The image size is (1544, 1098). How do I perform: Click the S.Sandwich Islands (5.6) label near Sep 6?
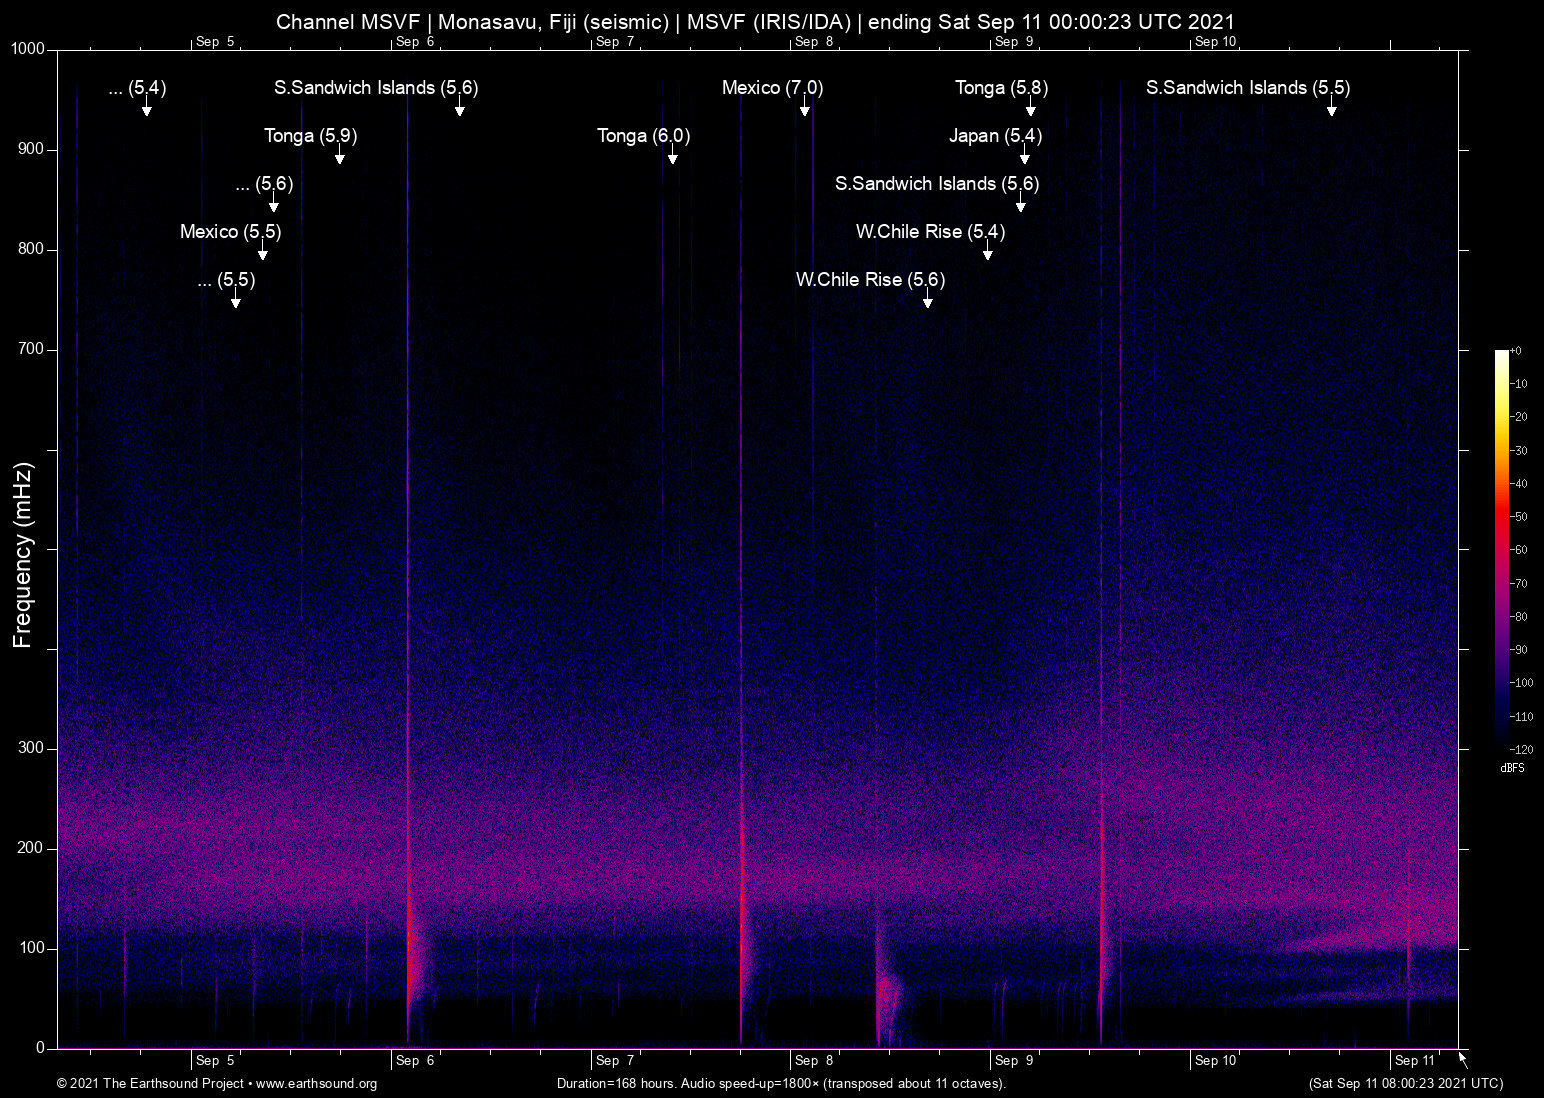376,87
